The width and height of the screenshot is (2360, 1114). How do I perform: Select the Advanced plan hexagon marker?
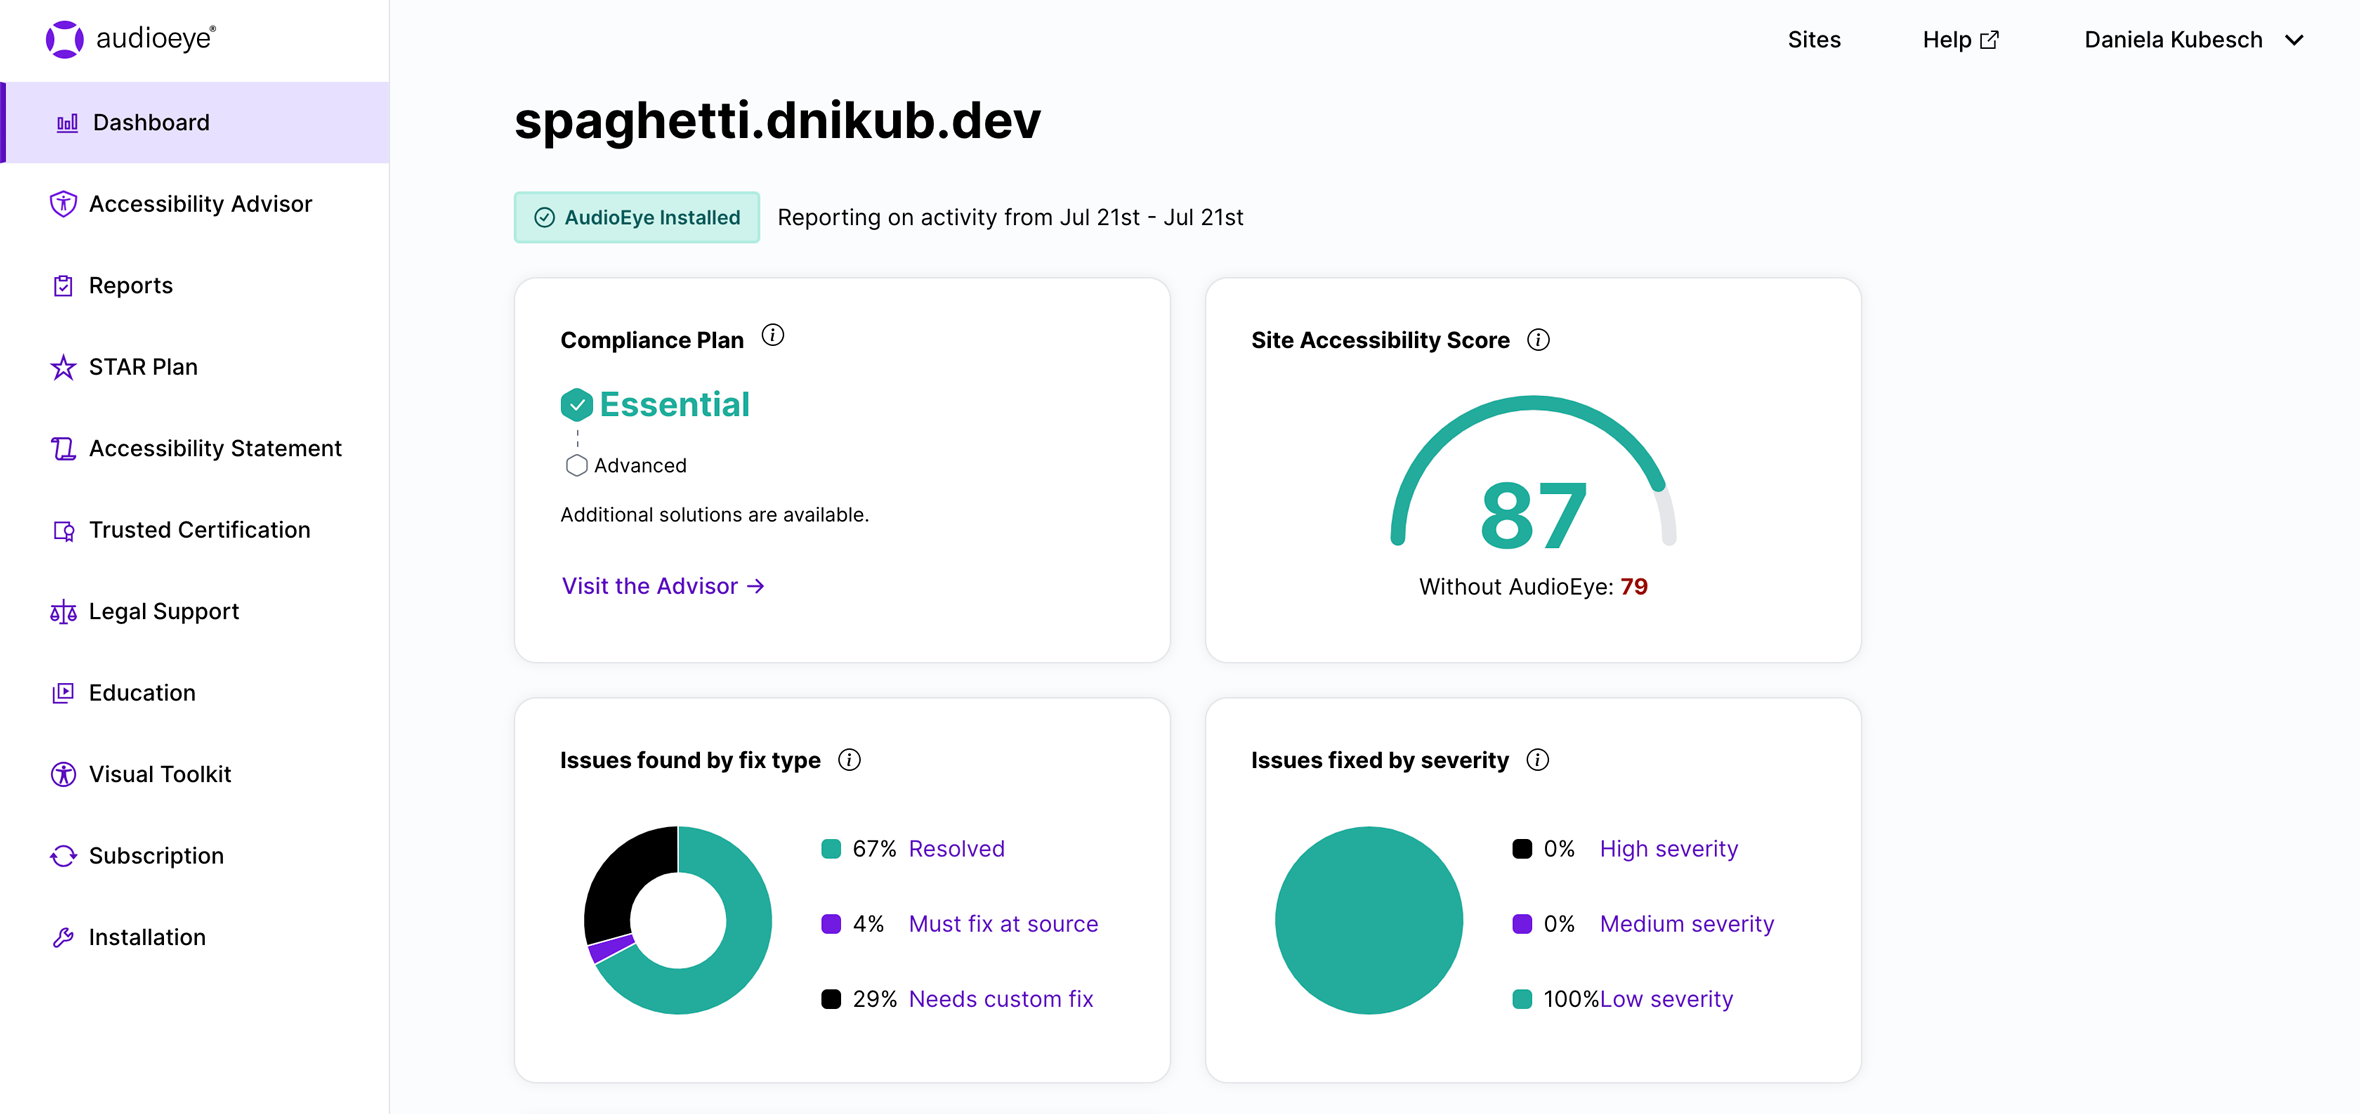click(x=576, y=465)
